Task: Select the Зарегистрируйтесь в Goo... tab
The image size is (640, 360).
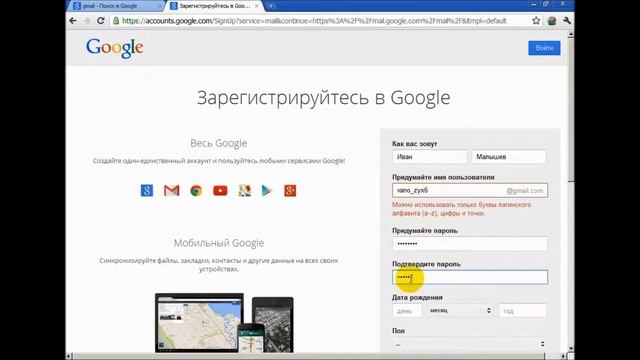Action: click(215, 6)
